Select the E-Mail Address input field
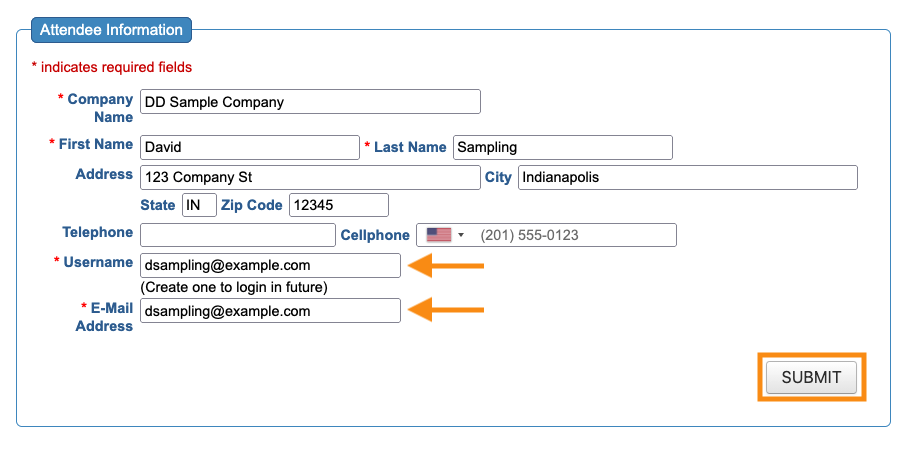Image resolution: width=908 pixels, height=449 pixels. pos(270,311)
